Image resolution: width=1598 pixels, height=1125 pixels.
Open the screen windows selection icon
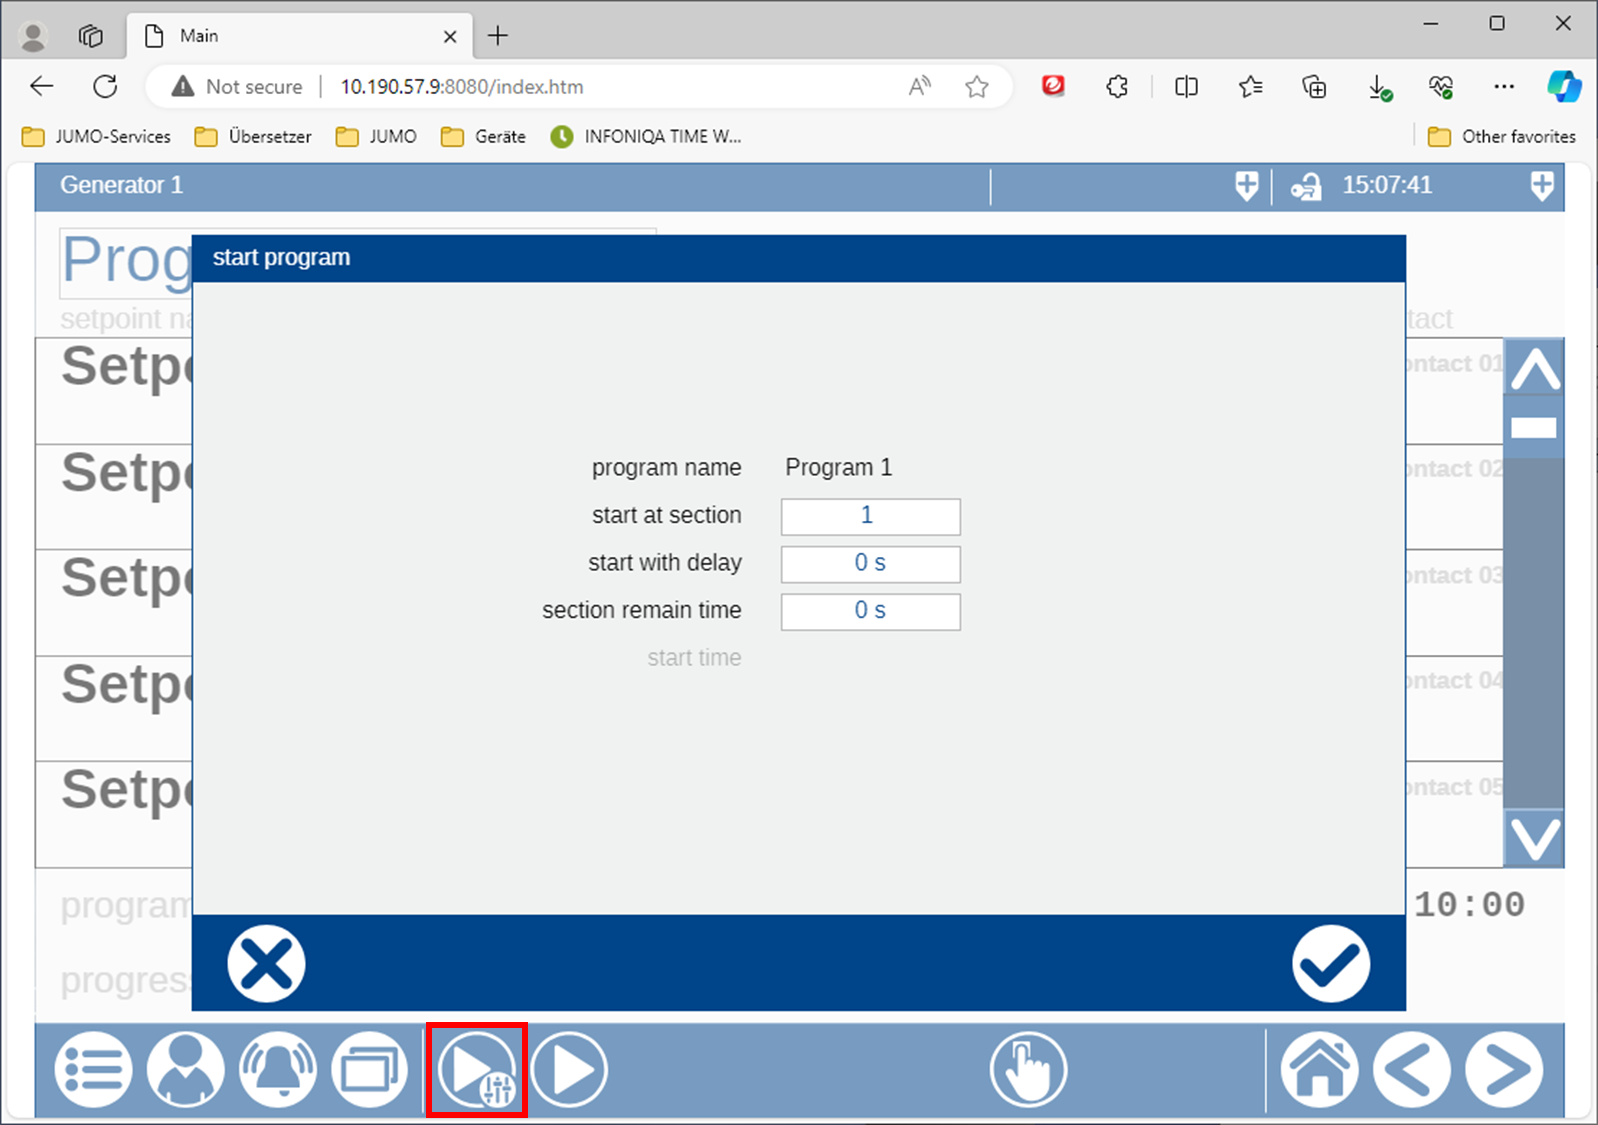(x=370, y=1070)
